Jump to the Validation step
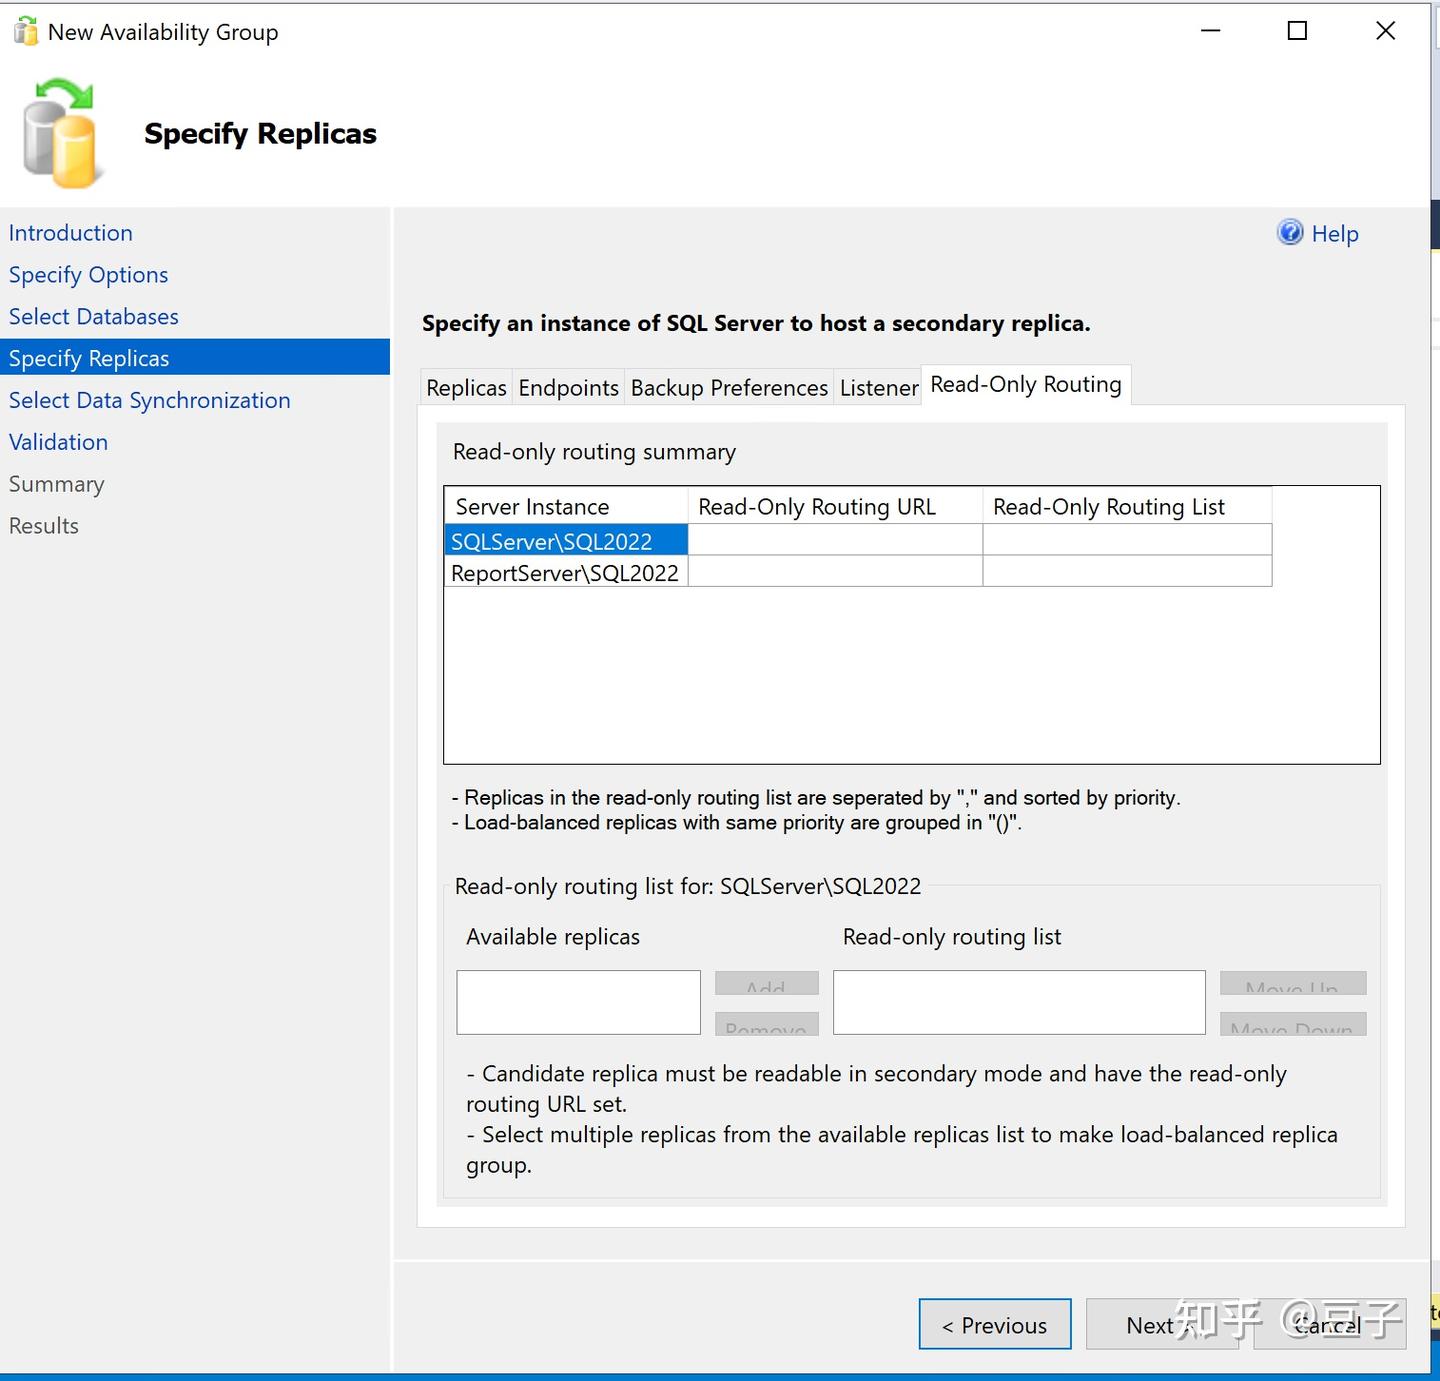 58,441
